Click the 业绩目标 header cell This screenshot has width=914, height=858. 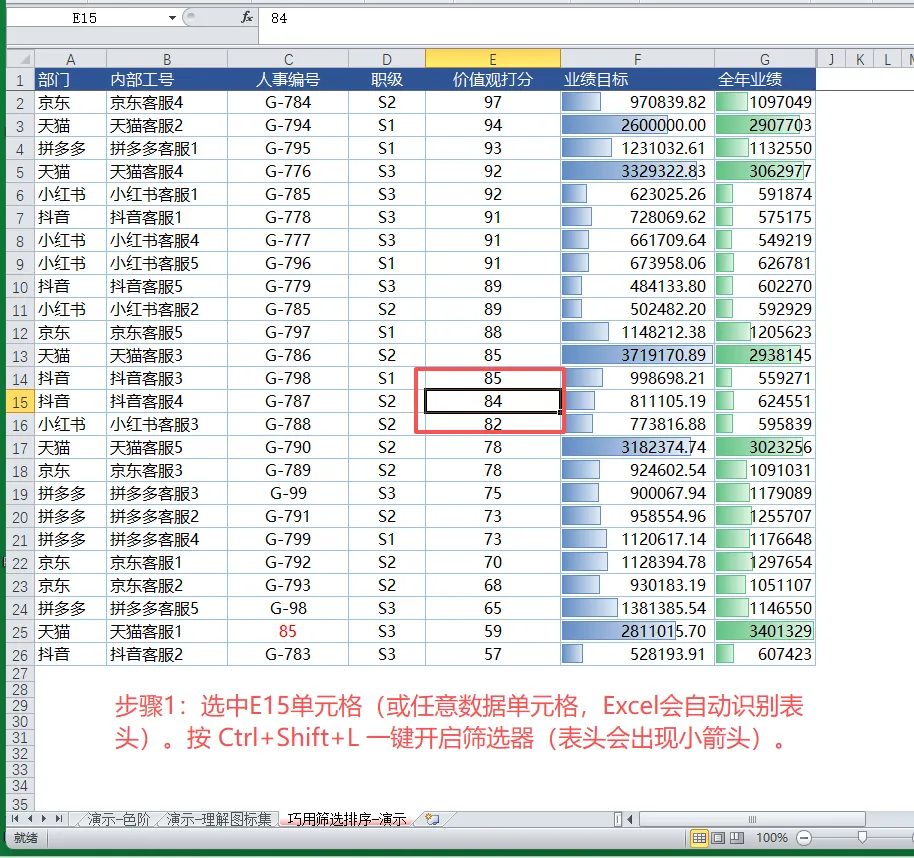(x=638, y=79)
